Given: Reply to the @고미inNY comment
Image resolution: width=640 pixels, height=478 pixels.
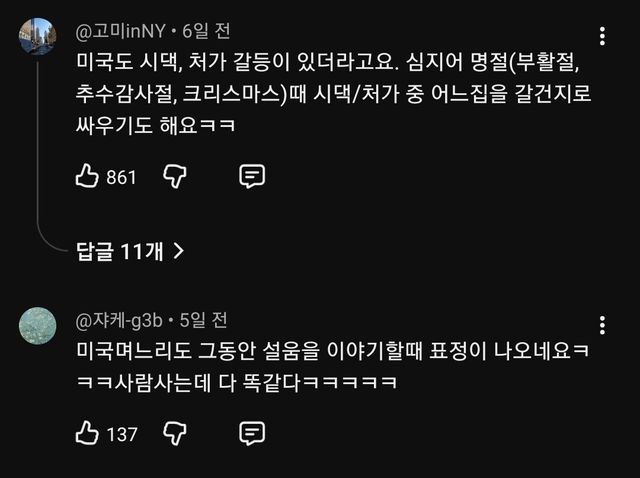Looking at the screenshot, I should pyautogui.click(x=252, y=177).
